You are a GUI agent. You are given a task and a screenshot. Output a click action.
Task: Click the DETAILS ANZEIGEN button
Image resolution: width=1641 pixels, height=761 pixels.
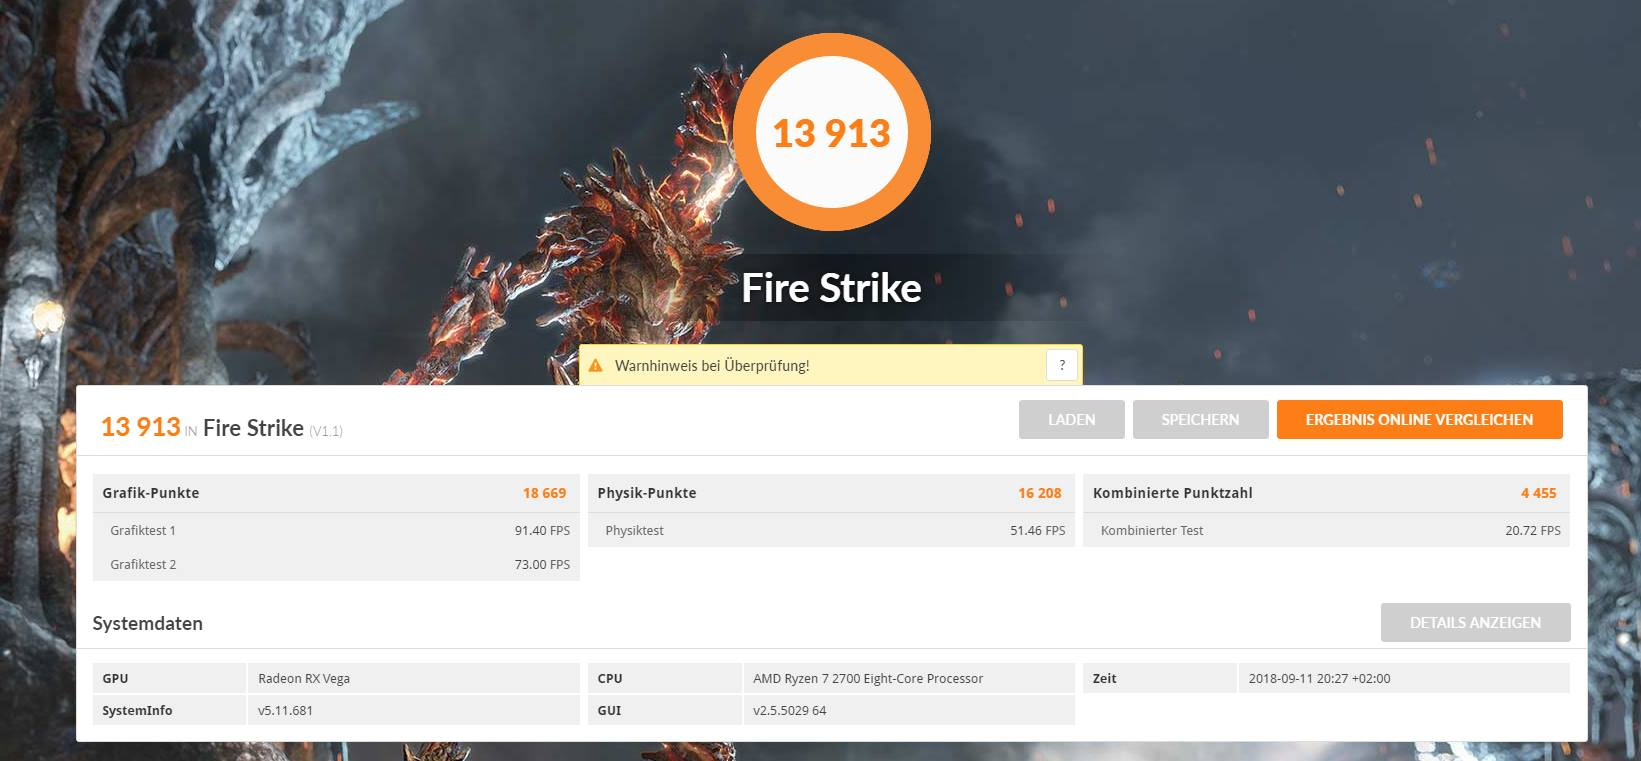pyautogui.click(x=1475, y=622)
